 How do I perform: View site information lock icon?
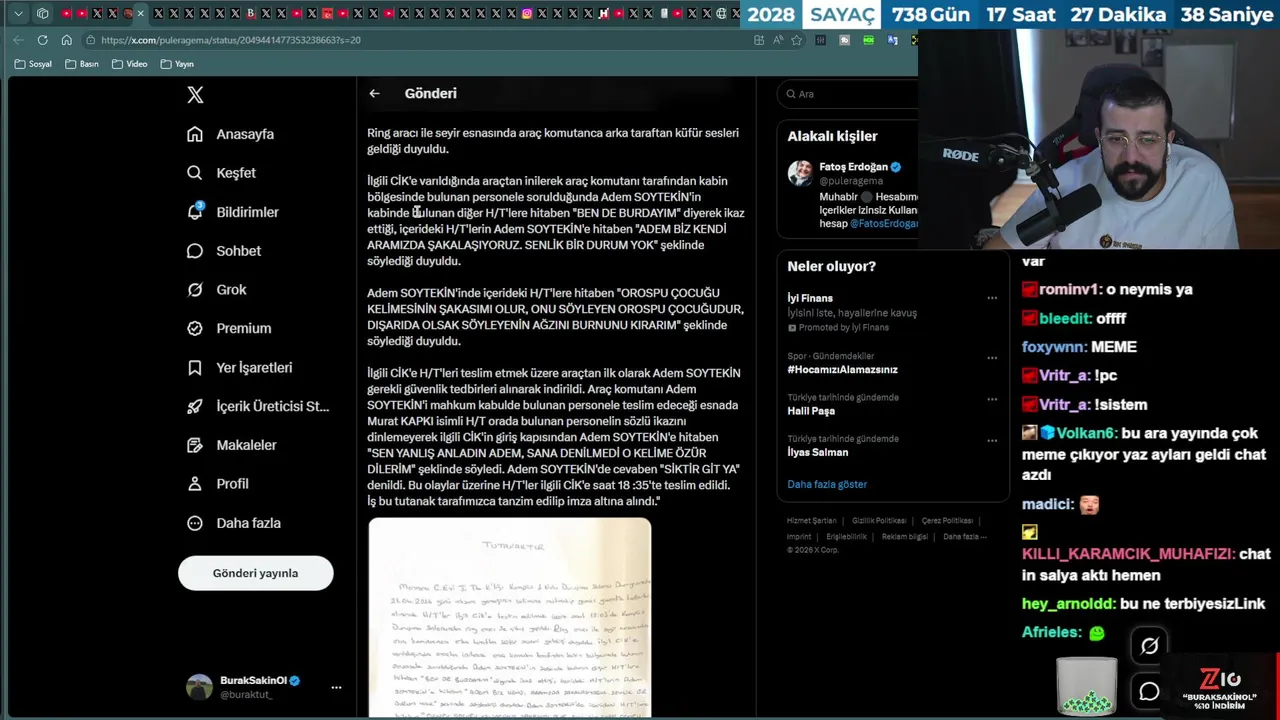(90, 40)
